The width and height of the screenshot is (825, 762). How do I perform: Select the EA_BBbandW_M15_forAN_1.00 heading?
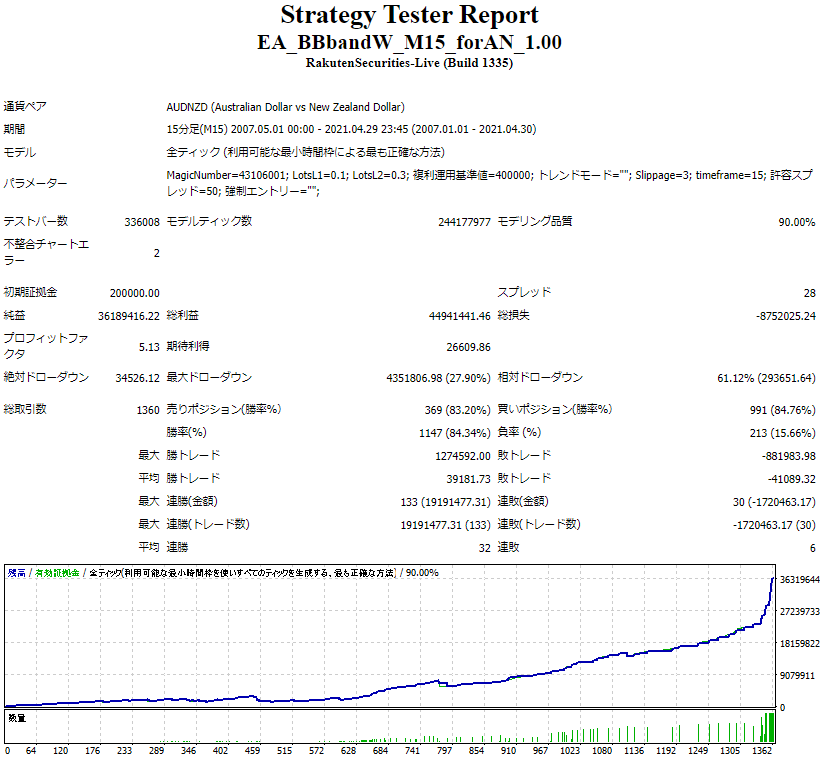409,42
